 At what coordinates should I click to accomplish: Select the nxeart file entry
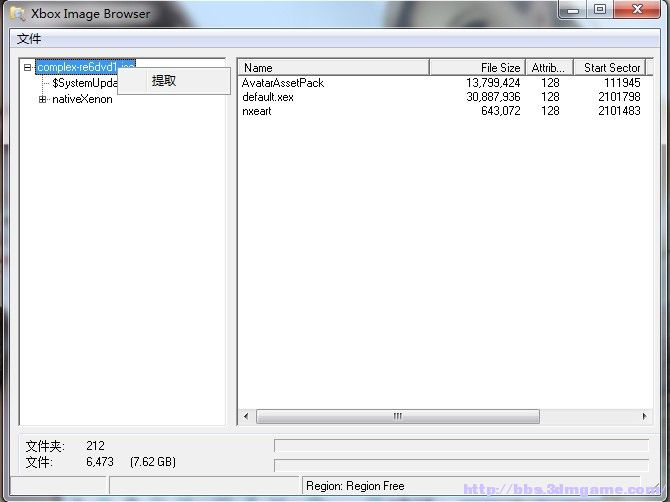coord(257,111)
